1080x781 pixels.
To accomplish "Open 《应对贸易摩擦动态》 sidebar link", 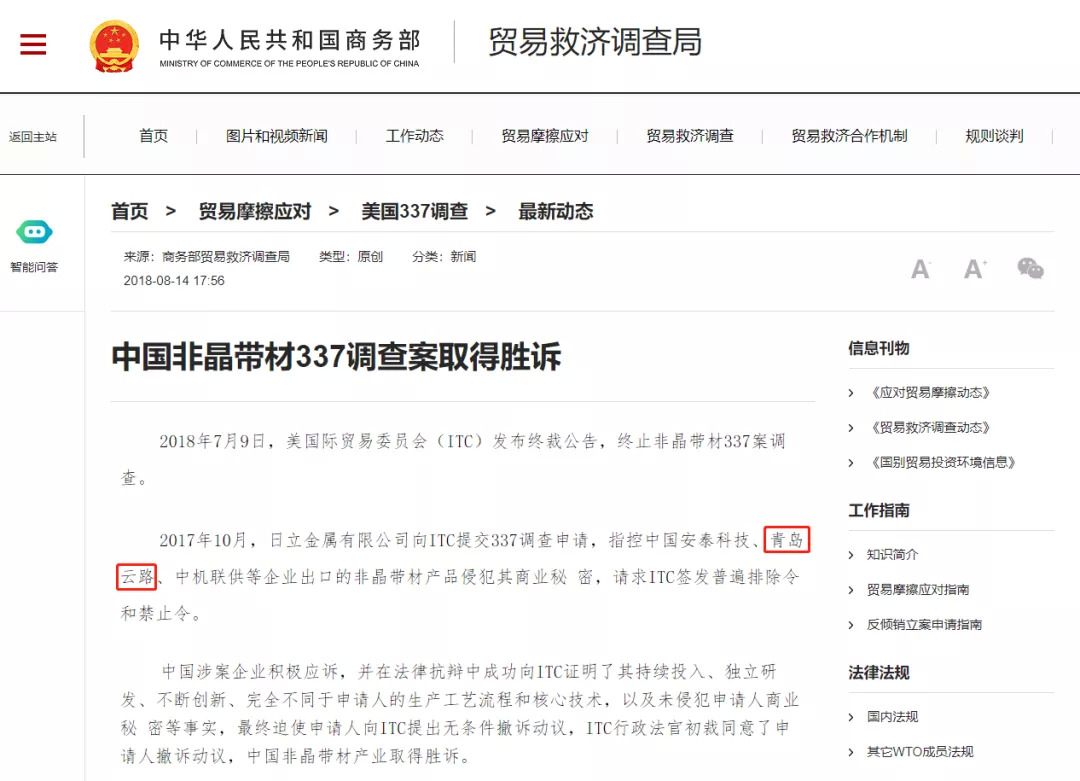I will point(931,393).
